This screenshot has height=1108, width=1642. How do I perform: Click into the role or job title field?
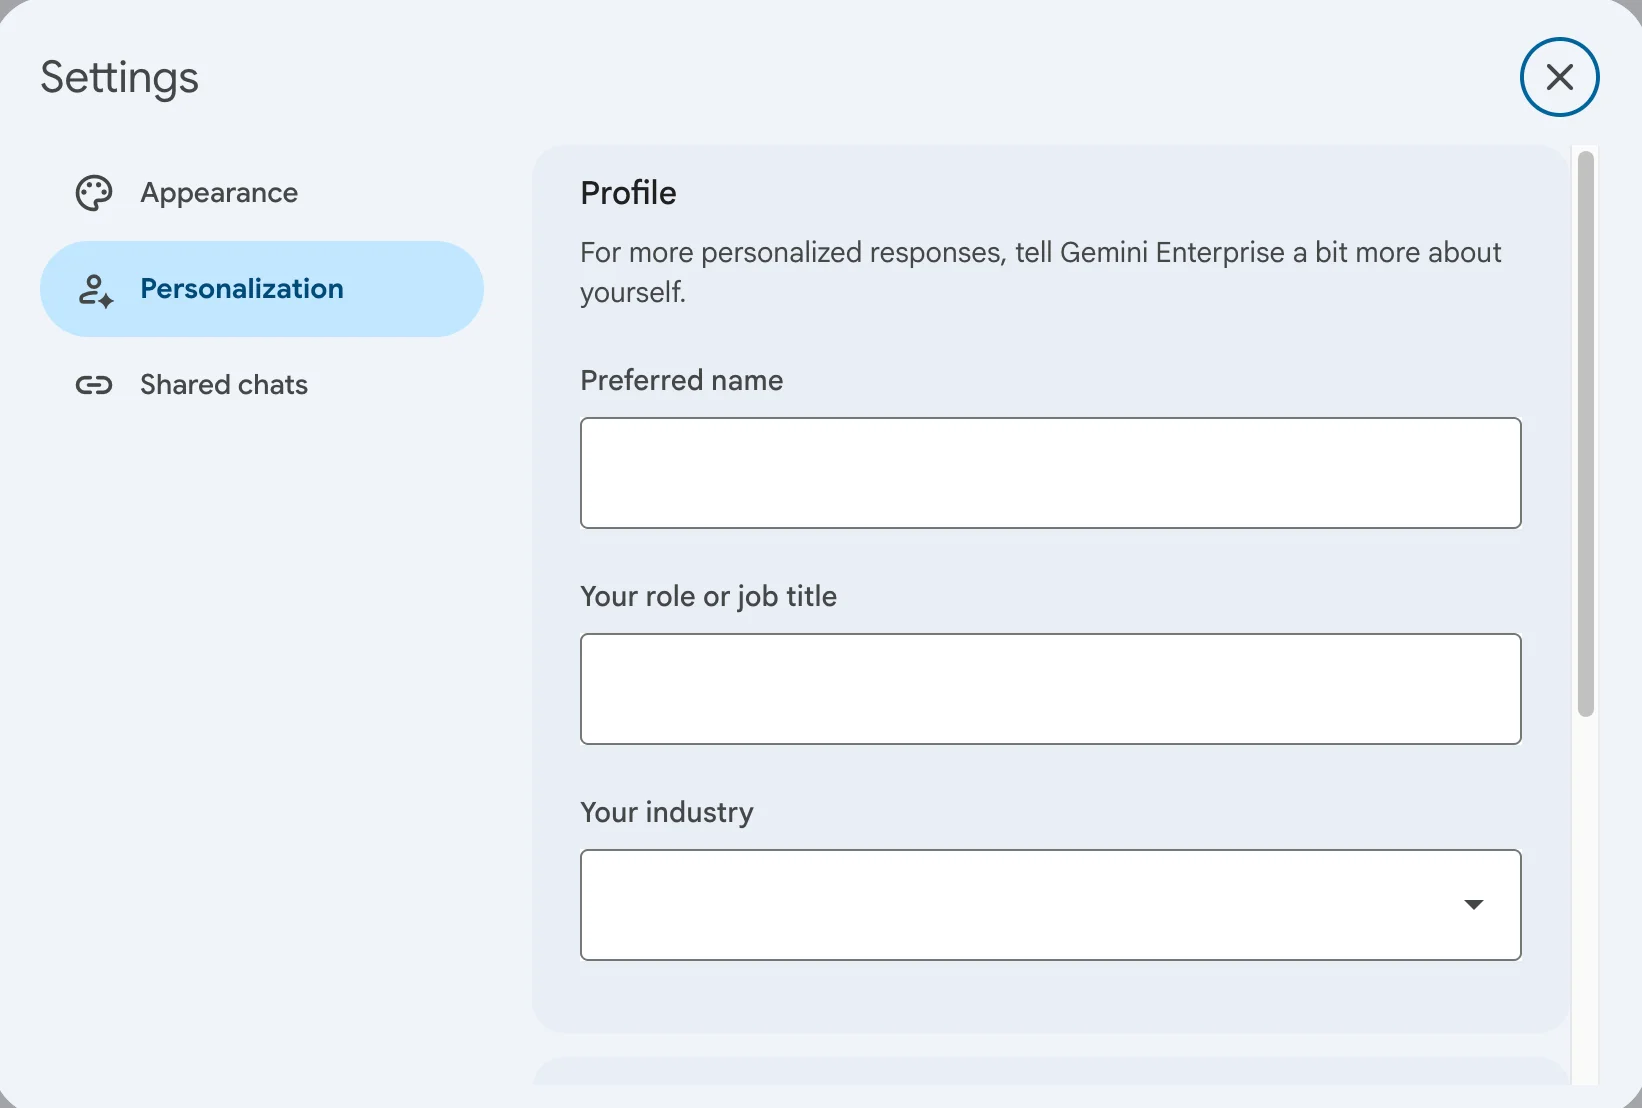tap(1051, 689)
